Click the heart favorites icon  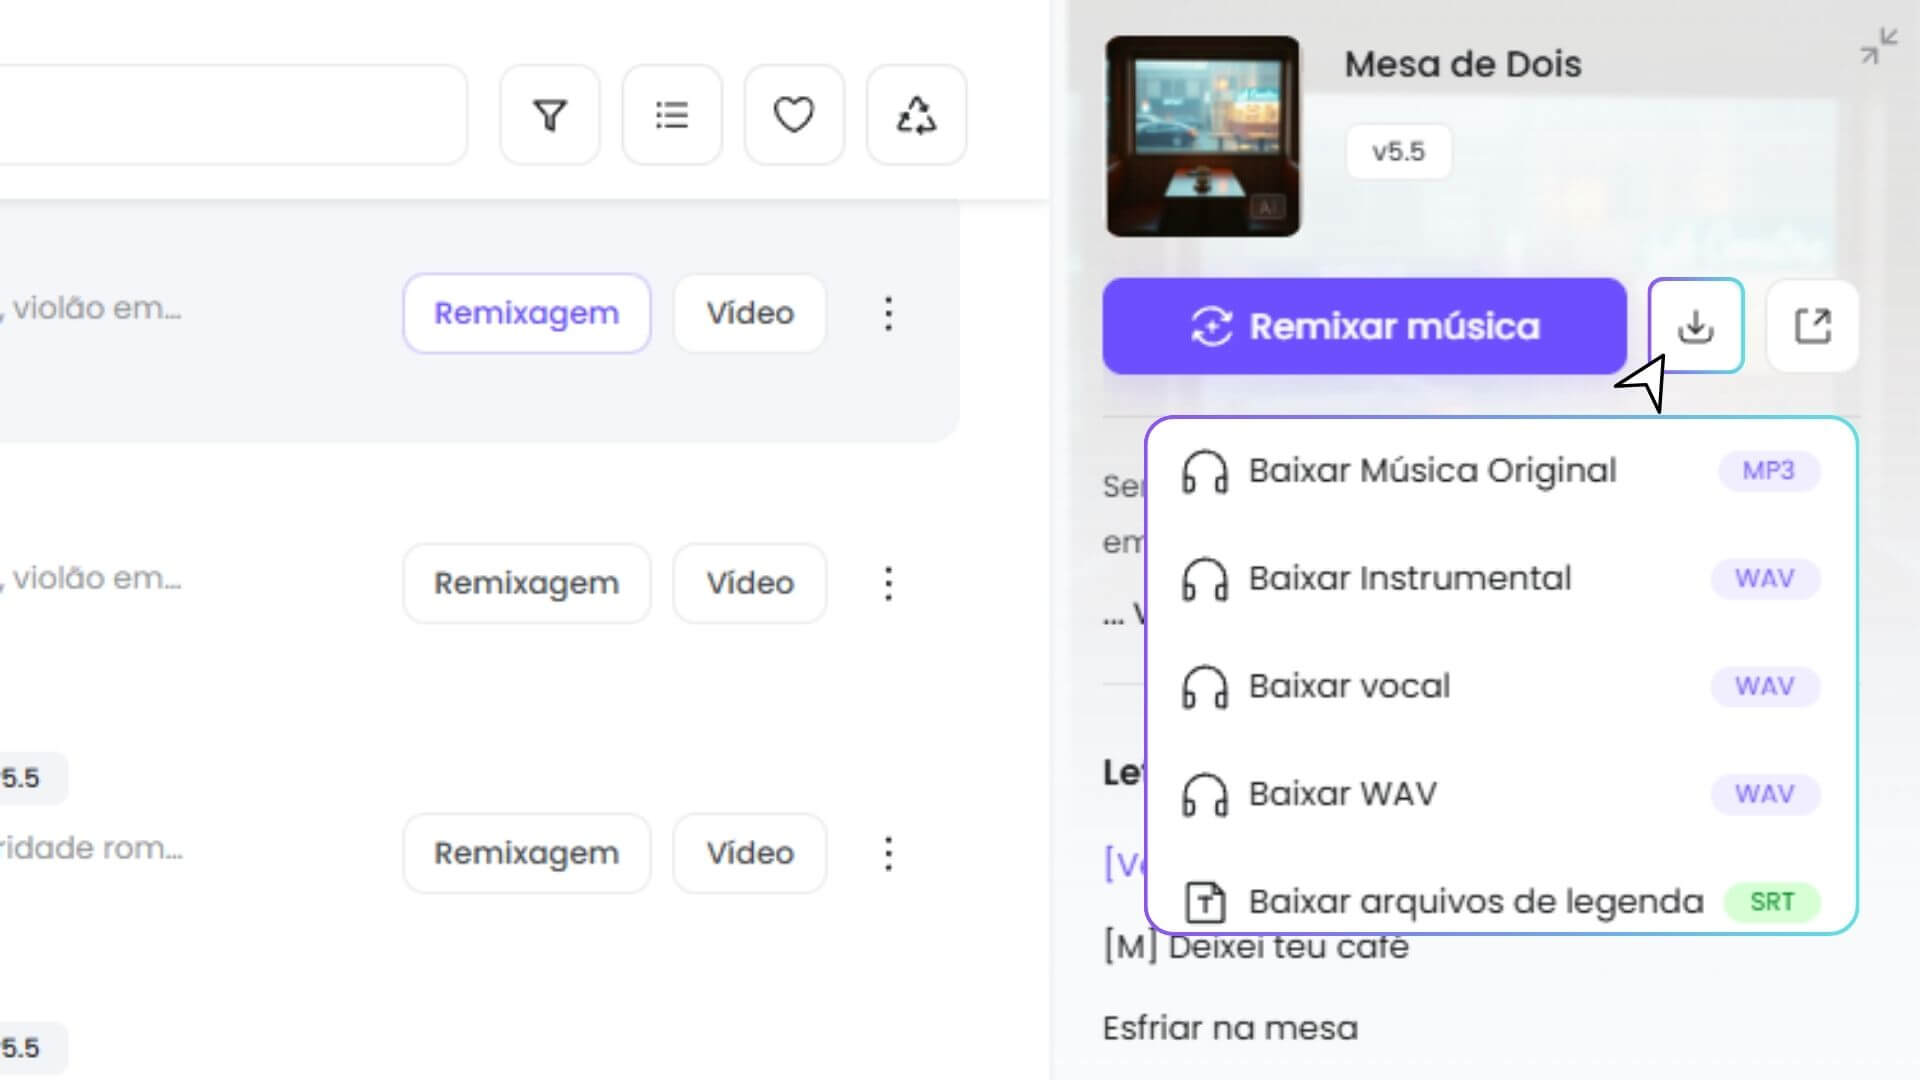pyautogui.click(x=793, y=114)
